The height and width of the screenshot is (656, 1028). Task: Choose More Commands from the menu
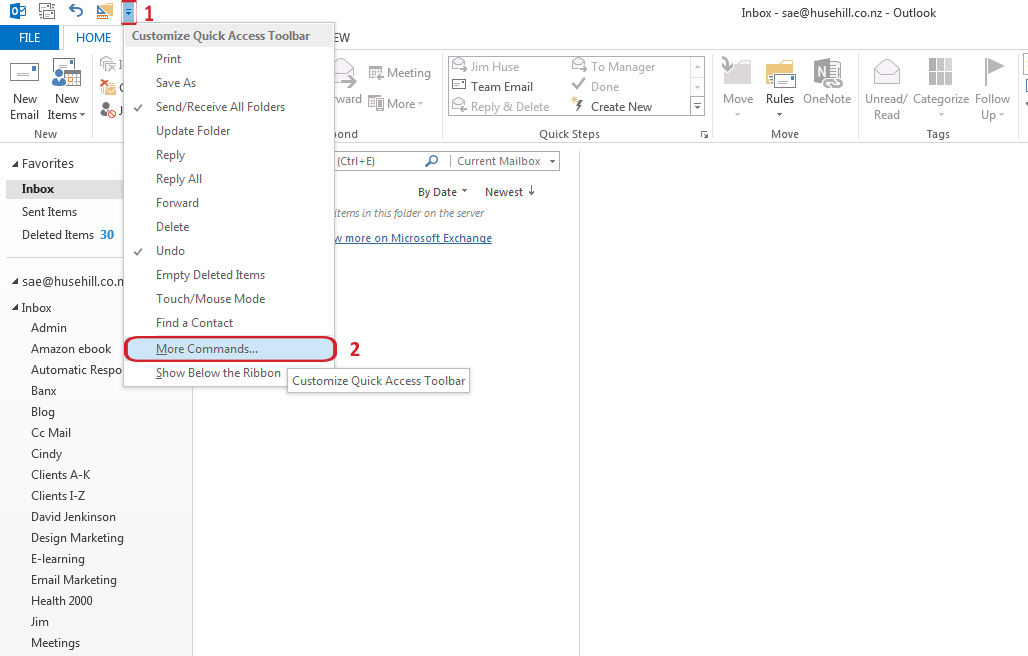tap(210, 348)
